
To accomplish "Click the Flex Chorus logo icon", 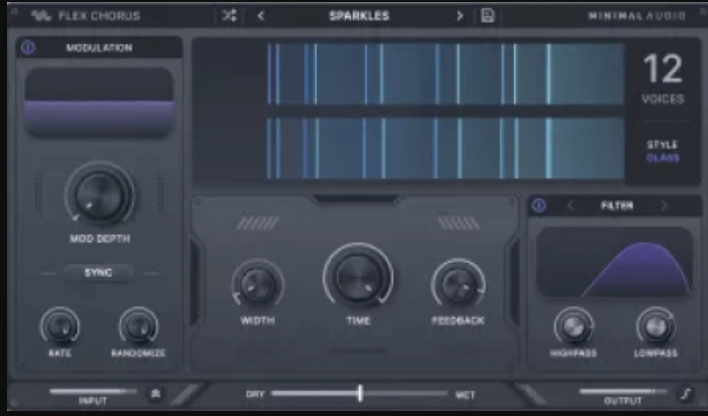I will [x=41, y=16].
